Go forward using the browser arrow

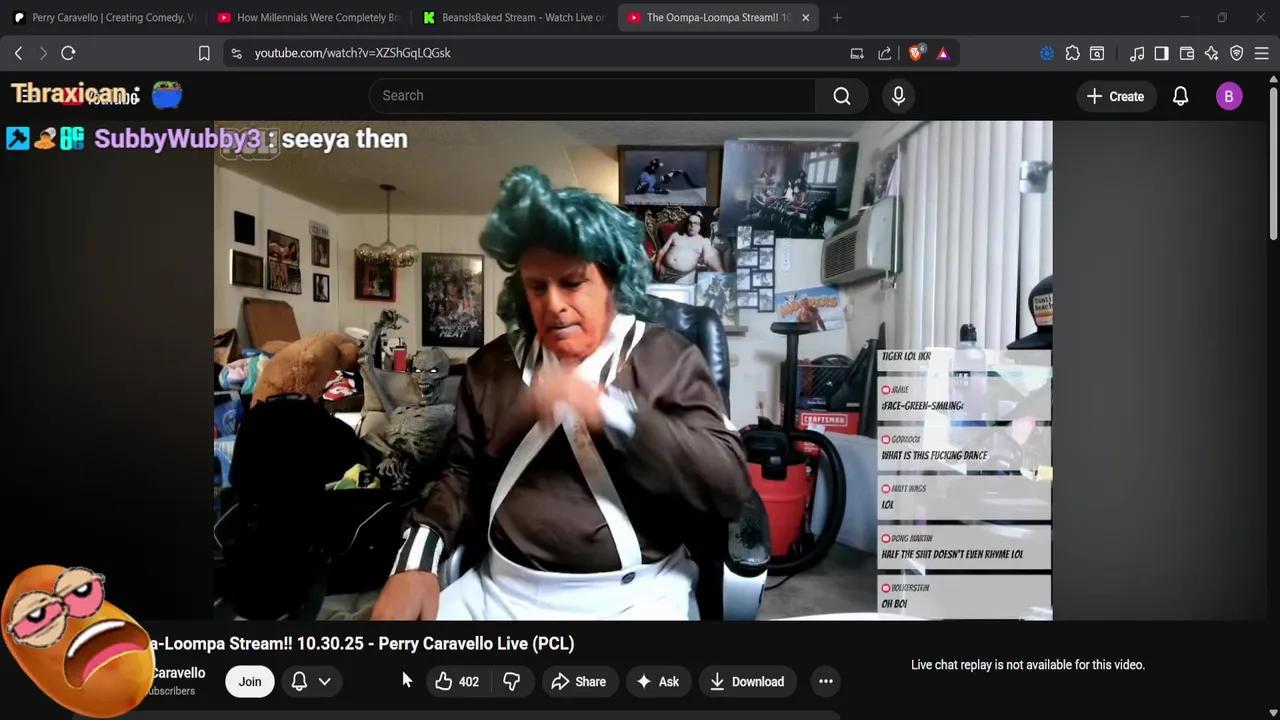click(43, 53)
